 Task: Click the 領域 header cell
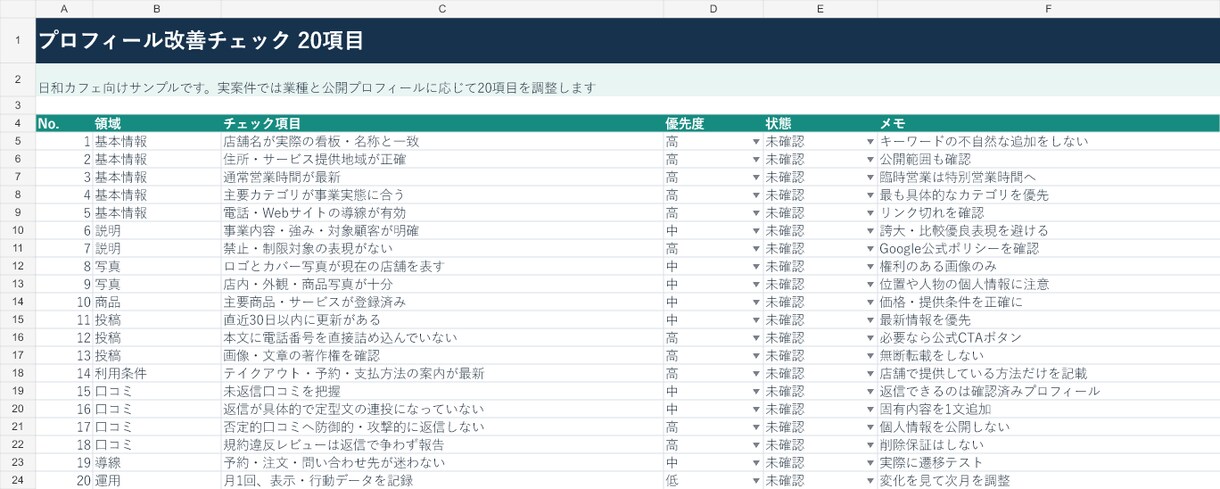(x=157, y=124)
